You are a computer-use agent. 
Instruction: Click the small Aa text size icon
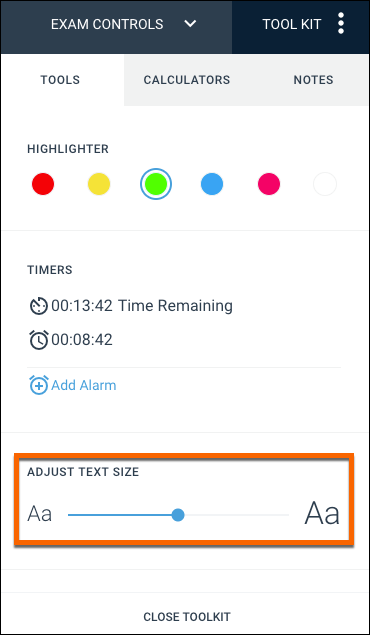point(39,515)
